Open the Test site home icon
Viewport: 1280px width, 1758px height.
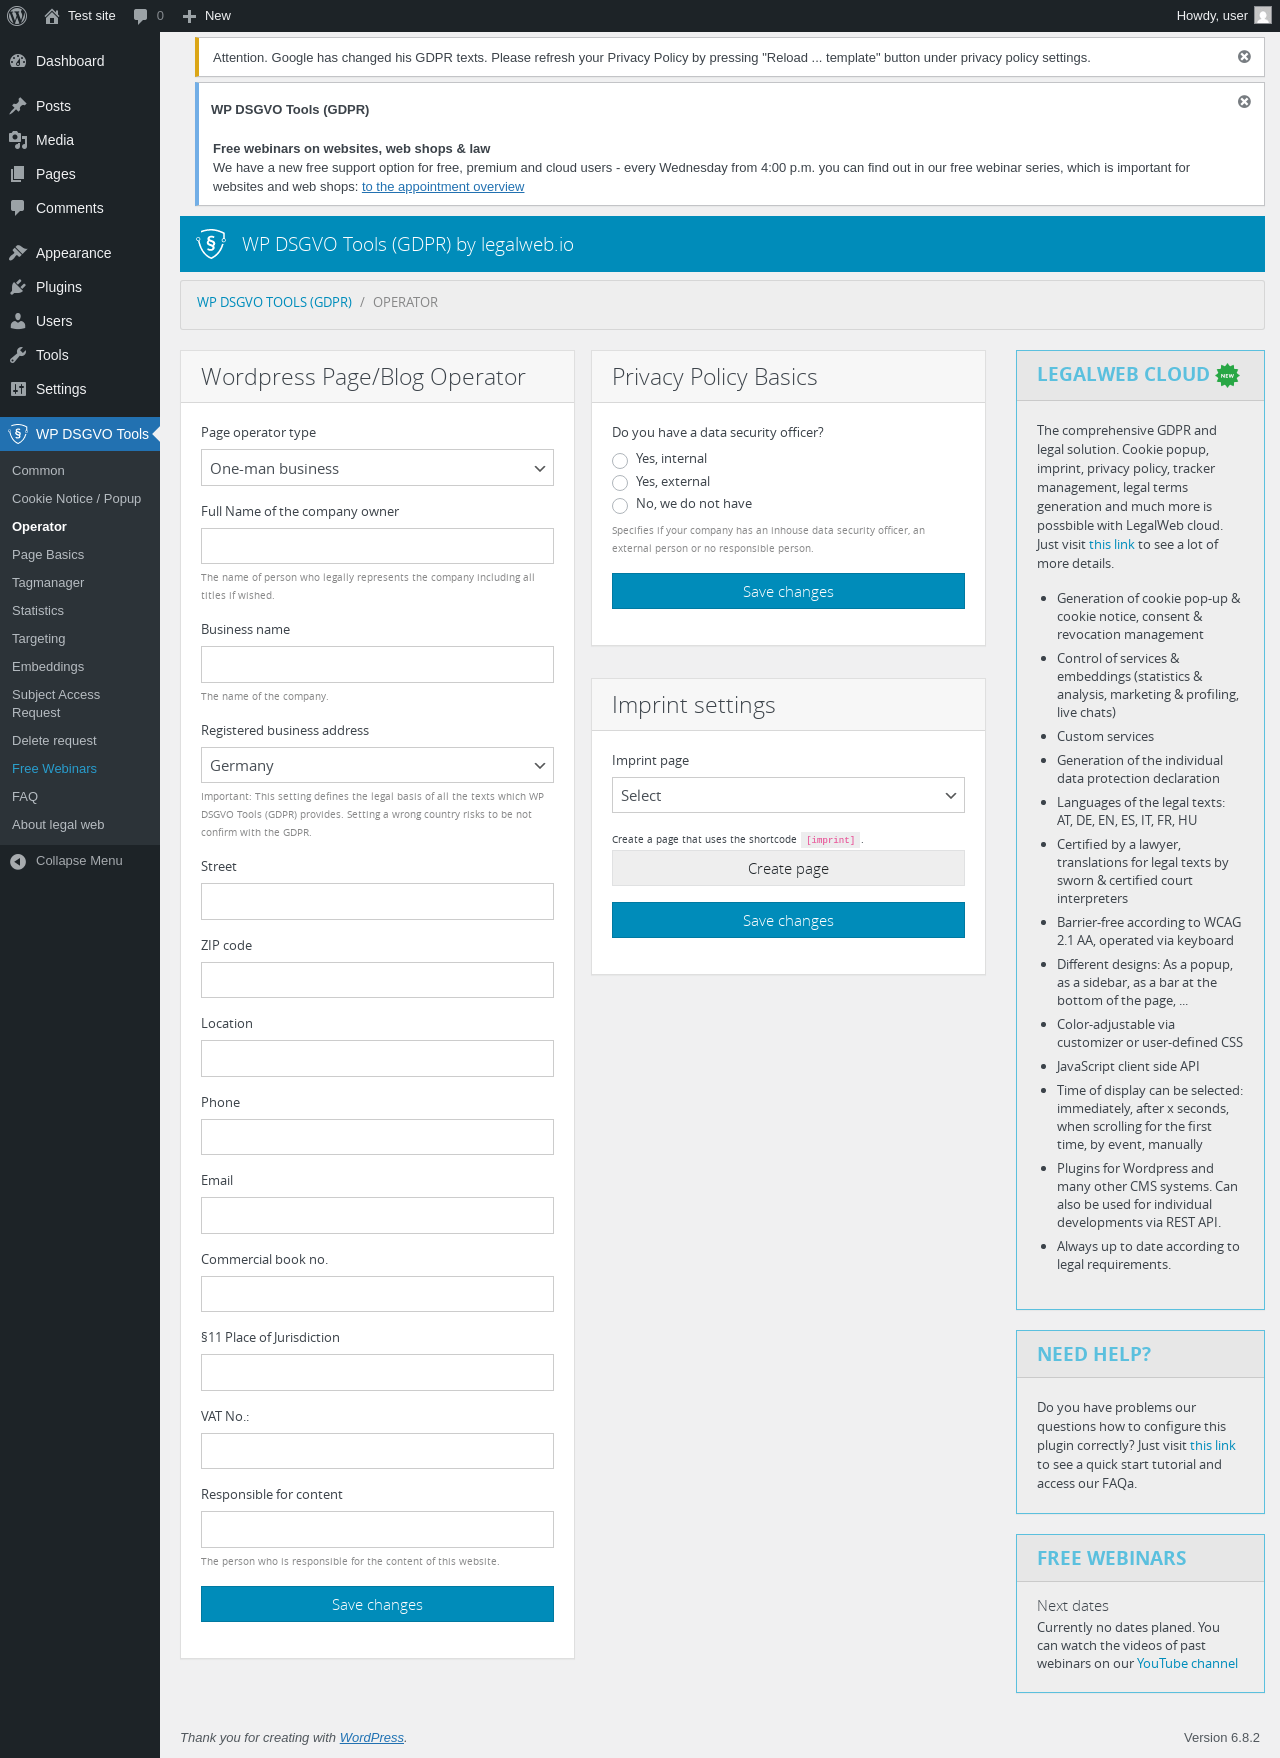point(52,16)
